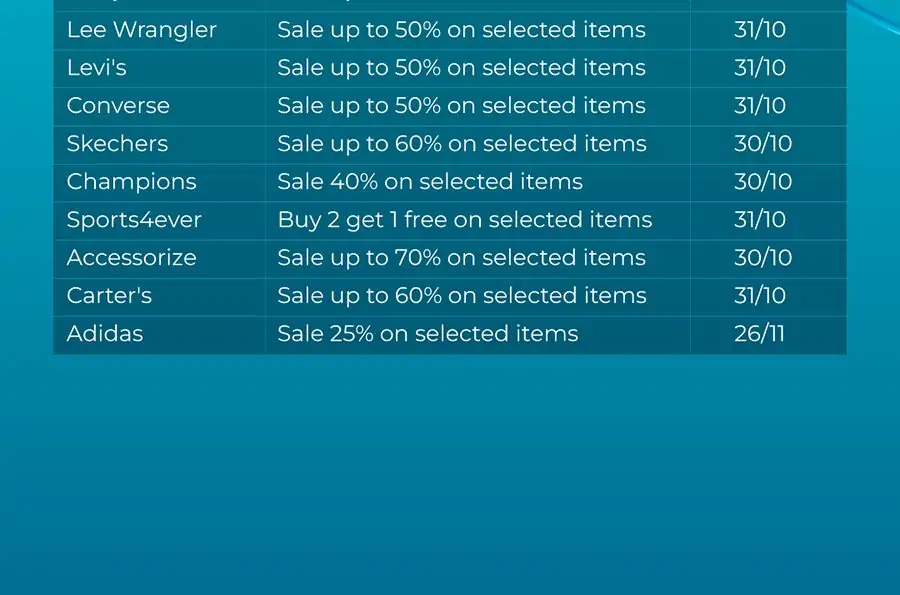Click Levi's Sale up to 50% offer
This screenshot has width=900, height=595.
tap(461, 68)
